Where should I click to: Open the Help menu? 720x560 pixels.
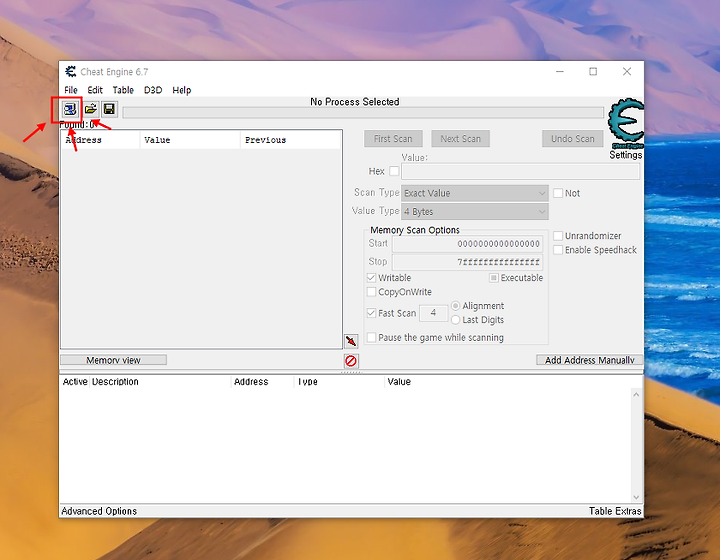[181, 90]
